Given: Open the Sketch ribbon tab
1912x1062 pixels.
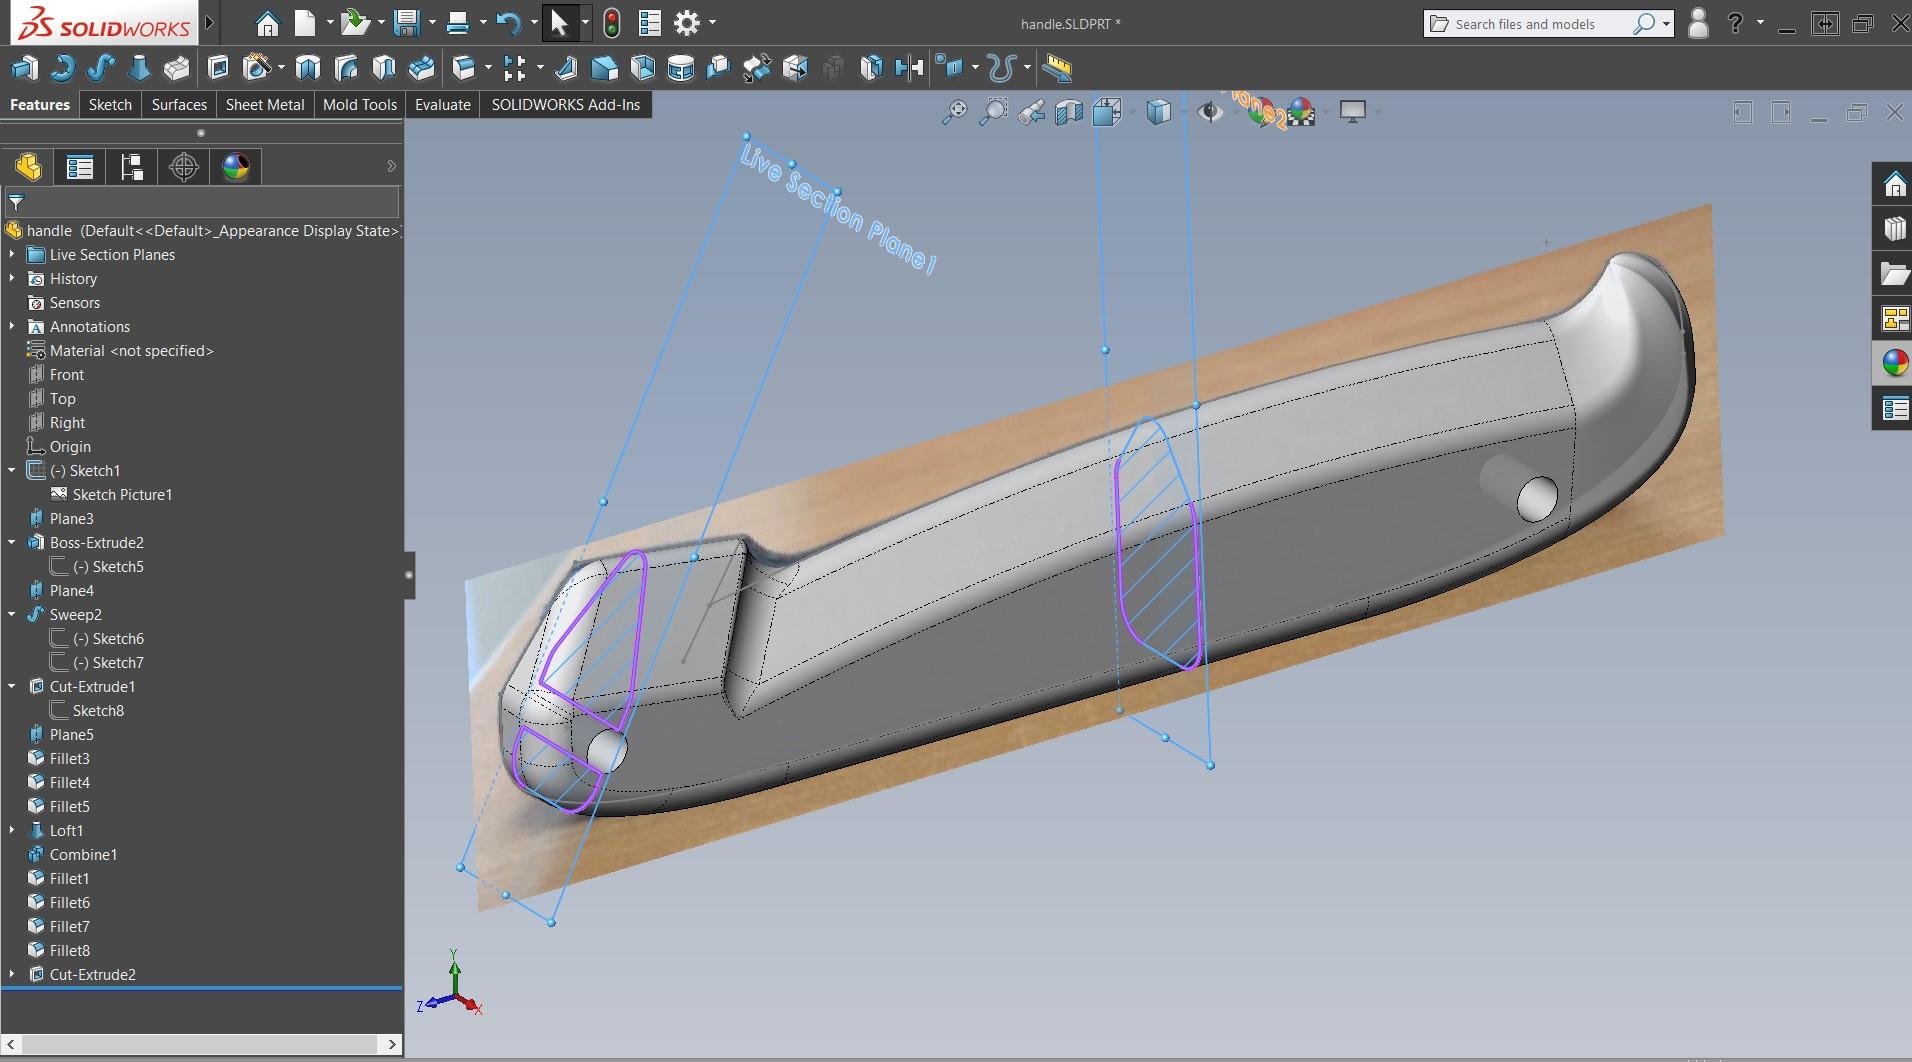Looking at the screenshot, I should tap(110, 104).
